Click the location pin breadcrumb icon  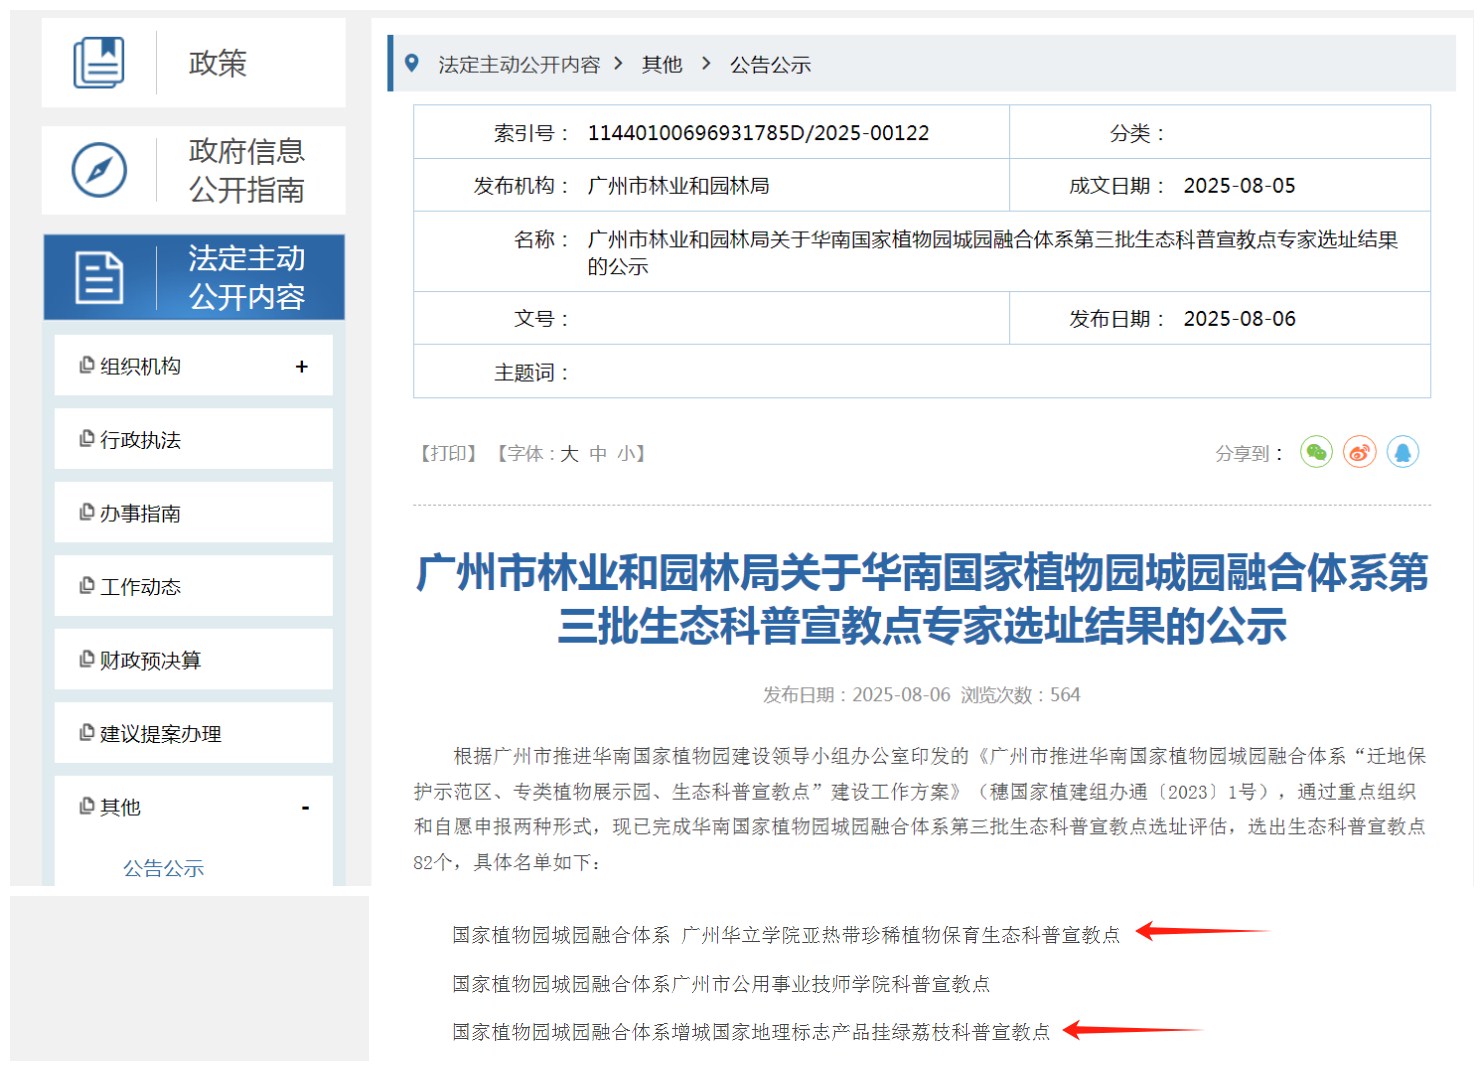[411, 64]
